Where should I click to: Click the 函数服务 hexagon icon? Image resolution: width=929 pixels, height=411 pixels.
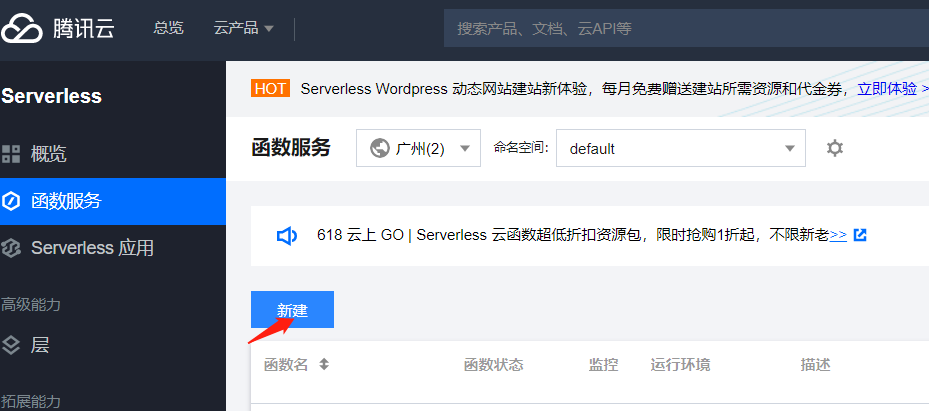[x=11, y=201]
